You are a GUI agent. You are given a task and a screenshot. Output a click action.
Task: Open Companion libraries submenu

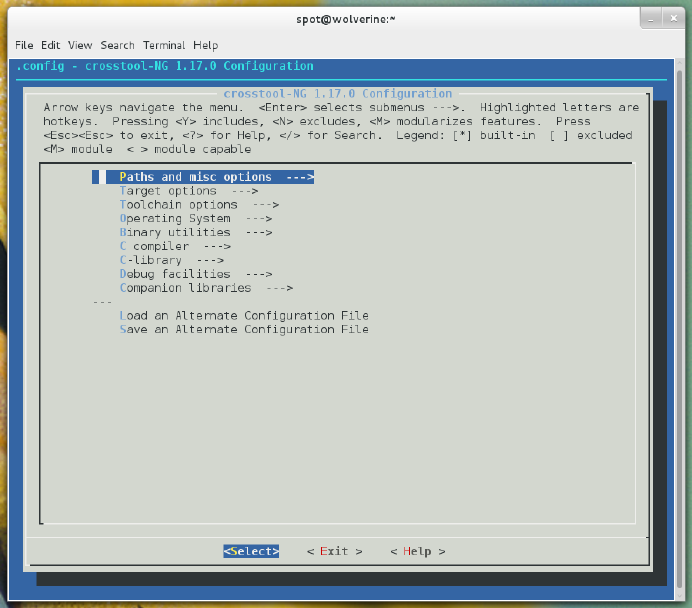pyautogui.click(x=206, y=288)
